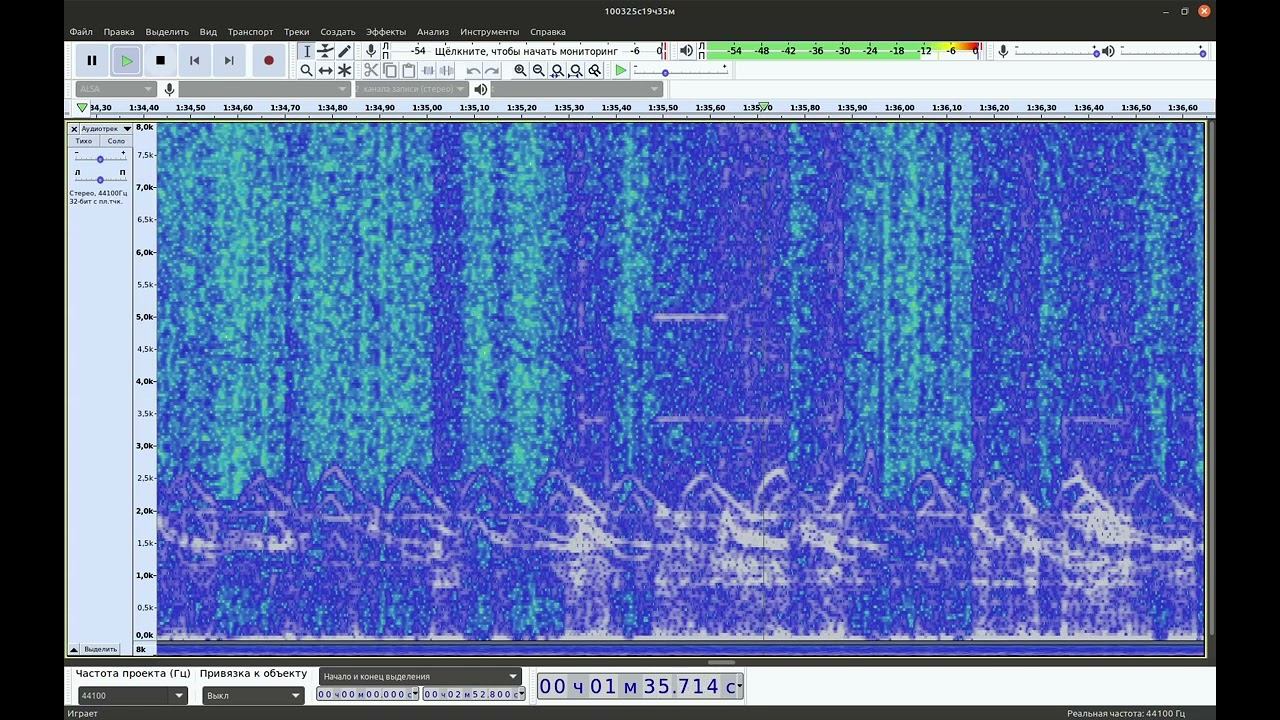The image size is (1280, 720).
Task: Open the playback device dropdown
Action: [x=575, y=89]
